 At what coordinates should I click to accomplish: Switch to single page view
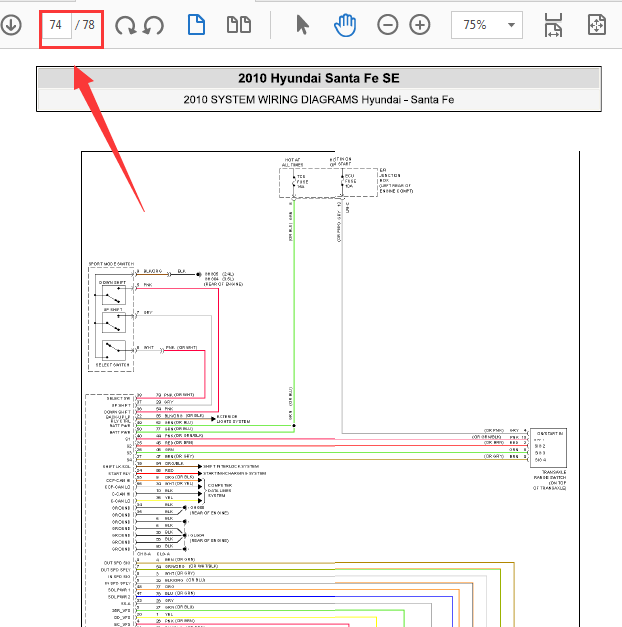point(196,25)
